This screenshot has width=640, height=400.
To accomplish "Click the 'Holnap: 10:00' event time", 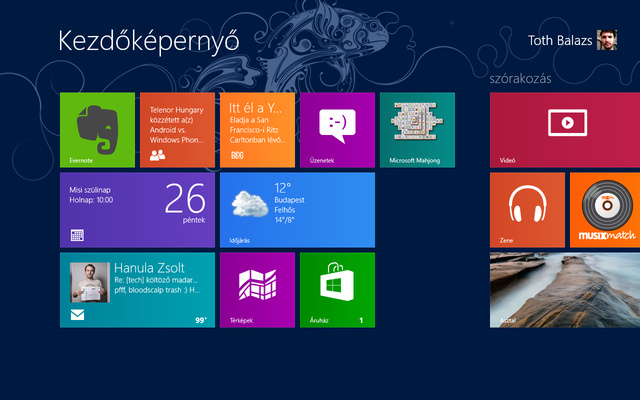I will click(91, 200).
